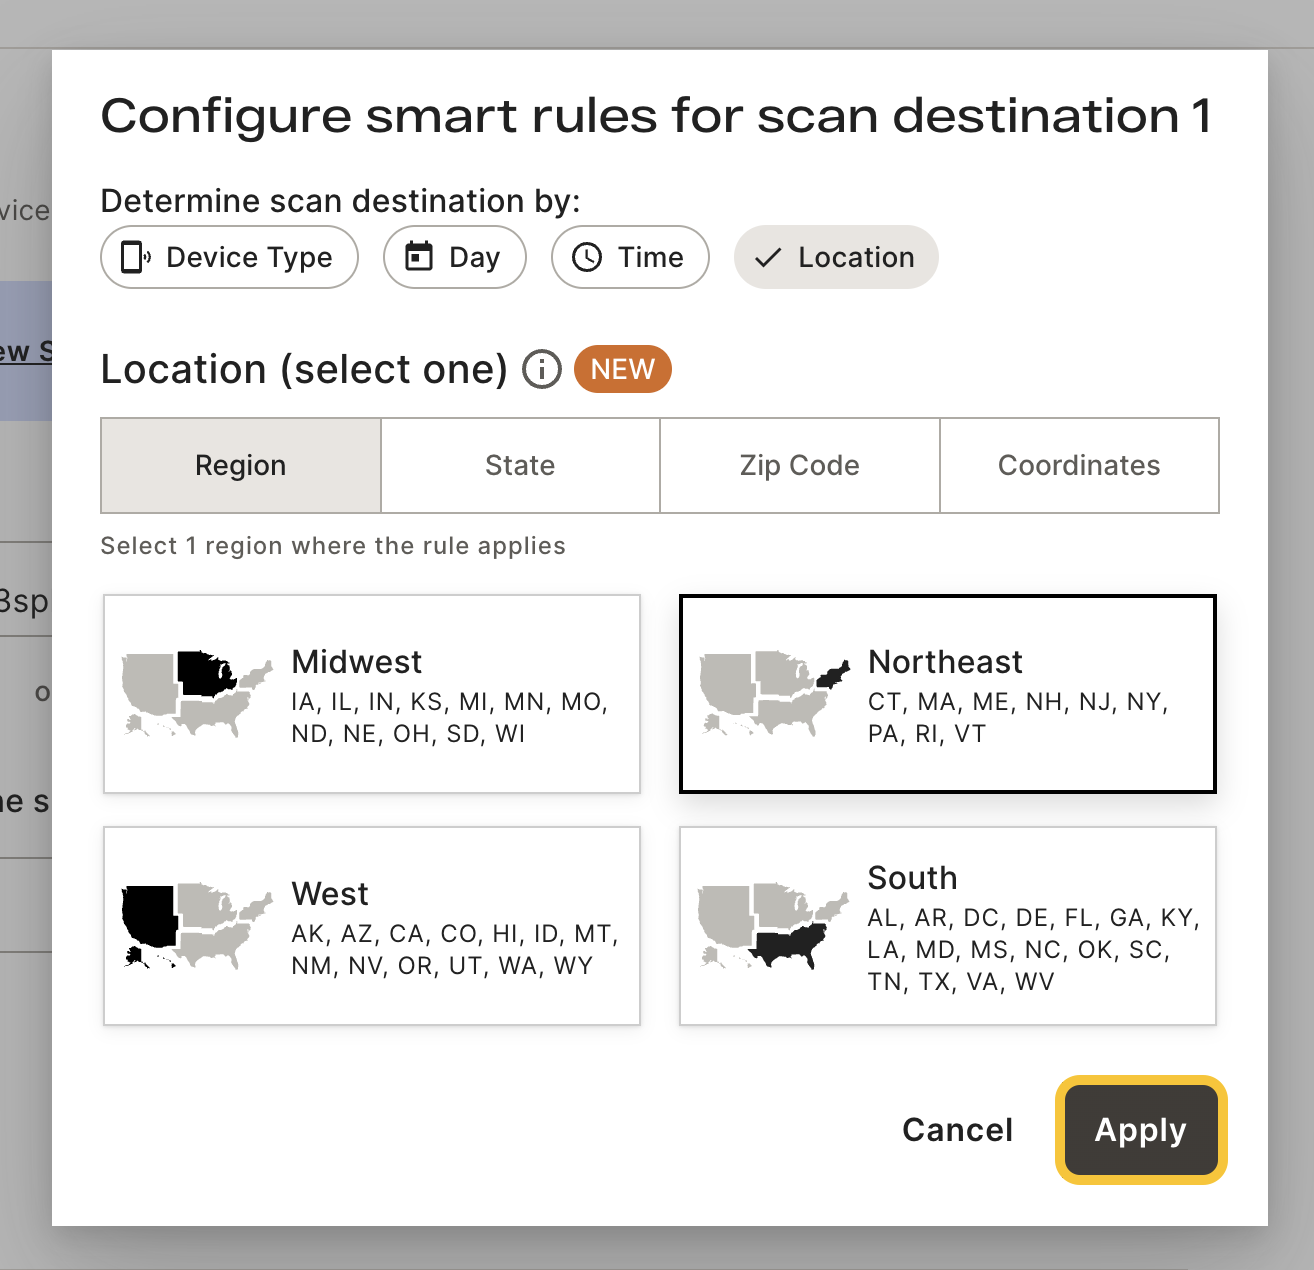This screenshot has height=1270, width=1314.
Task: Click the West region map thumbnail
Action: 197,926
